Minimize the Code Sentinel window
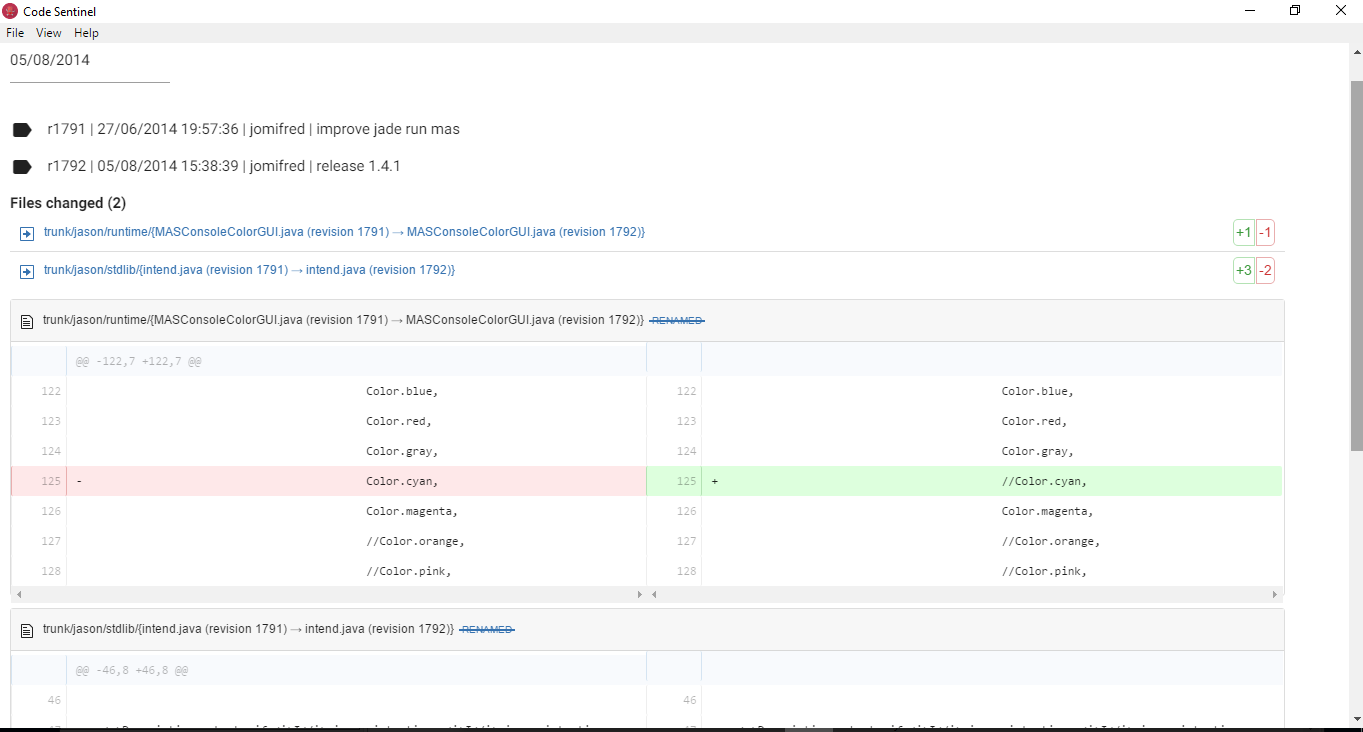The height and width of the screenshot is (732, 1363). click(x=1250, y=11)
